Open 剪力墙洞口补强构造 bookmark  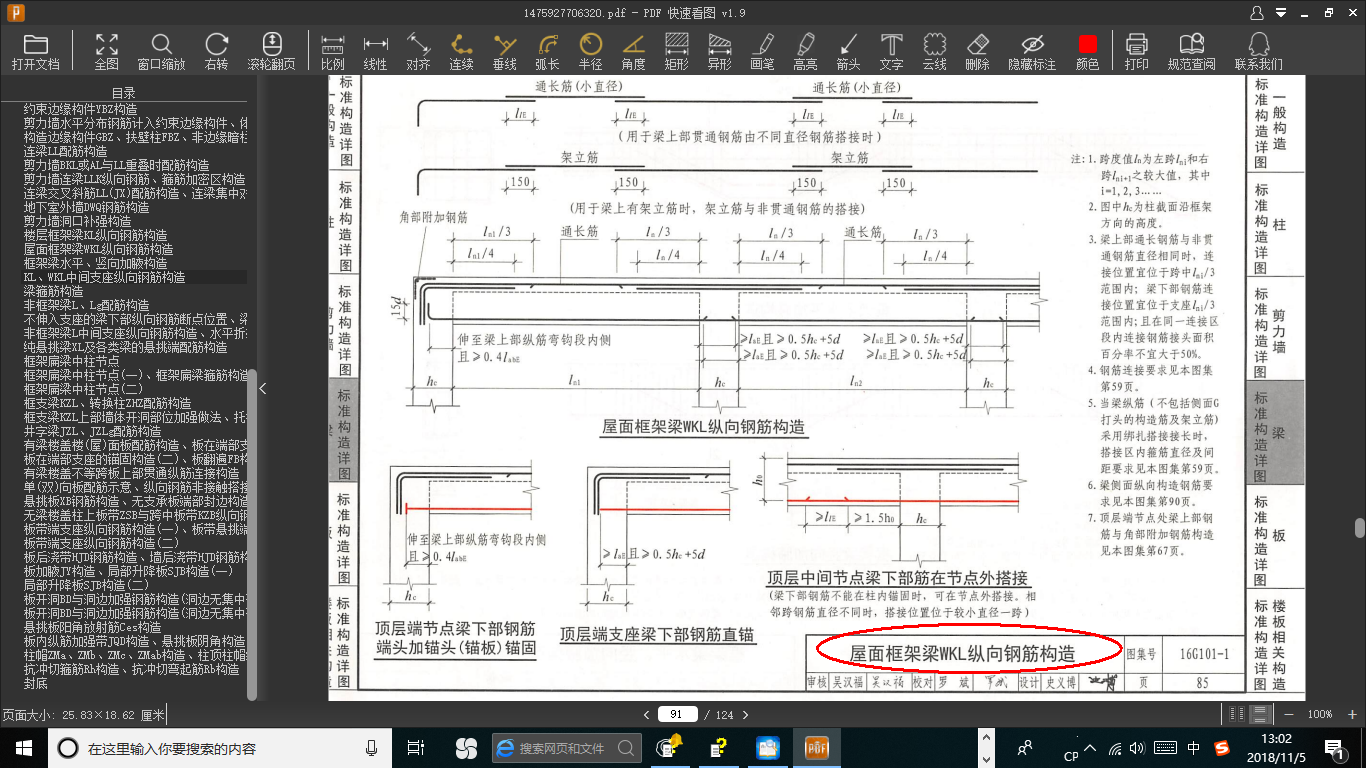tap(77, 221)
